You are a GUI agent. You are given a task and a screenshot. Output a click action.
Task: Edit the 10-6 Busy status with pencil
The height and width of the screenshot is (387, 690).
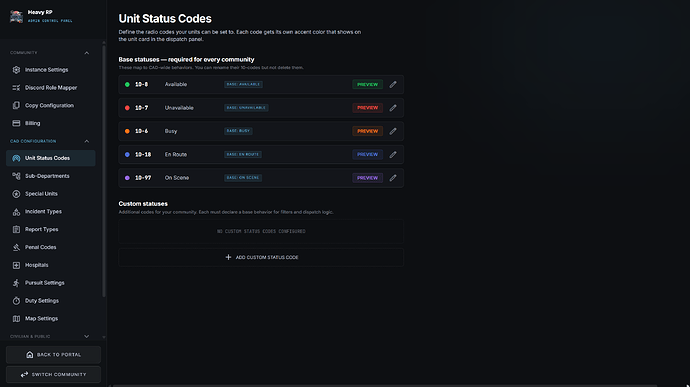[393, 131]
